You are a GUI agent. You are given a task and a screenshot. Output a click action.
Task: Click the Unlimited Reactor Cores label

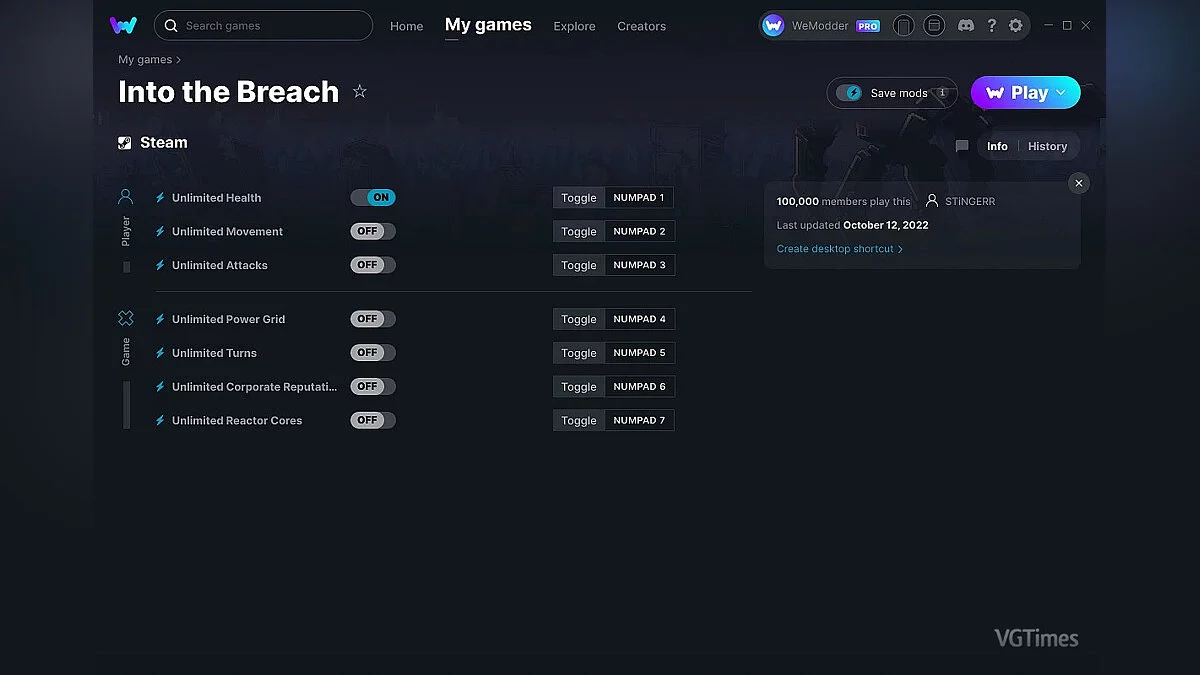pos(237,421)
